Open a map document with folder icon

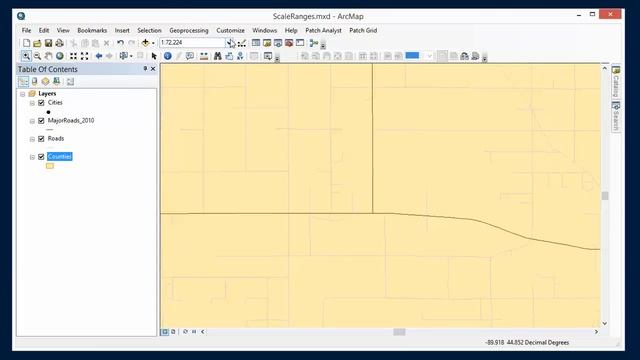point(37,43)
